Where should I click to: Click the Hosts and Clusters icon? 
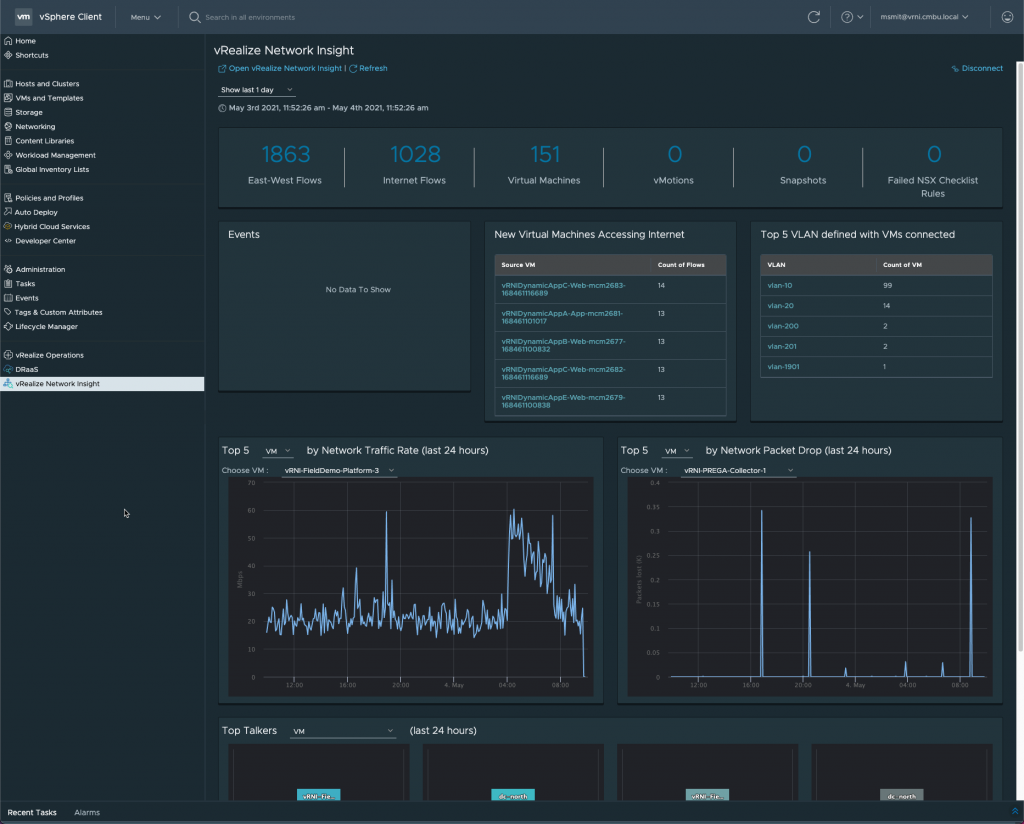pyautogui.click(x=8, y=84)
